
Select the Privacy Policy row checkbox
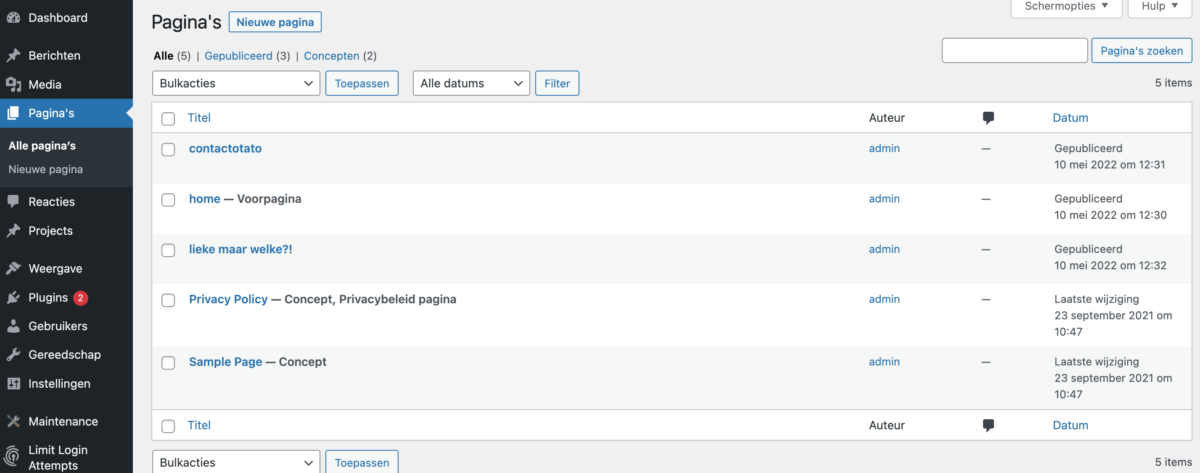point(168,300)
